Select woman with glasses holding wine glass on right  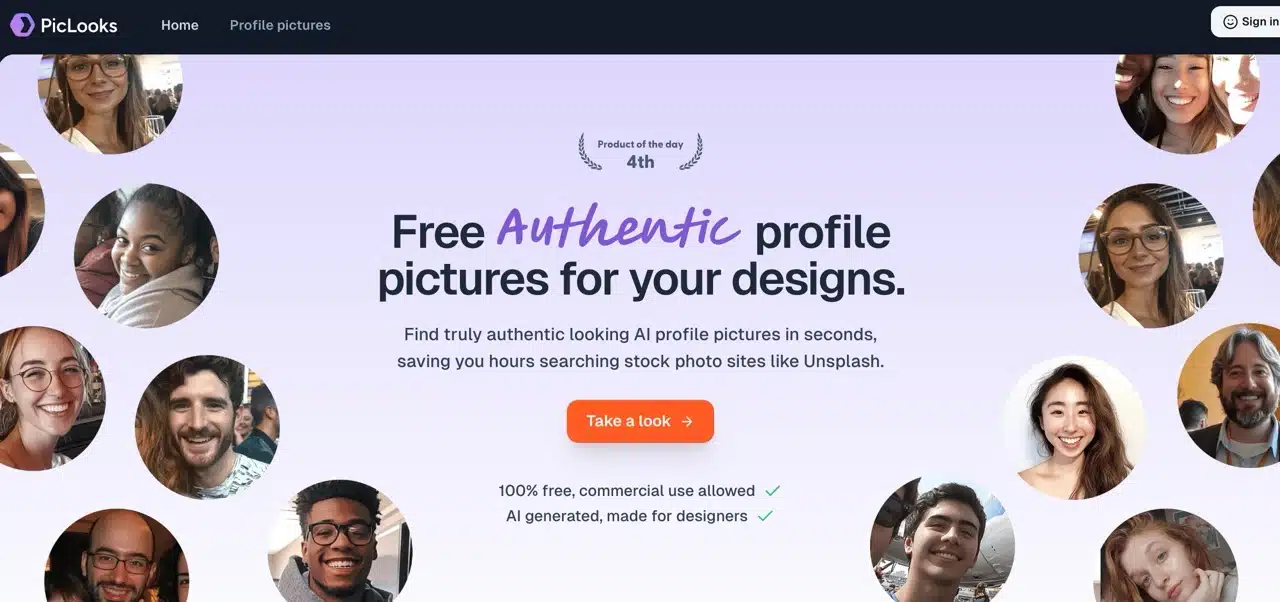coord(1151,255)
